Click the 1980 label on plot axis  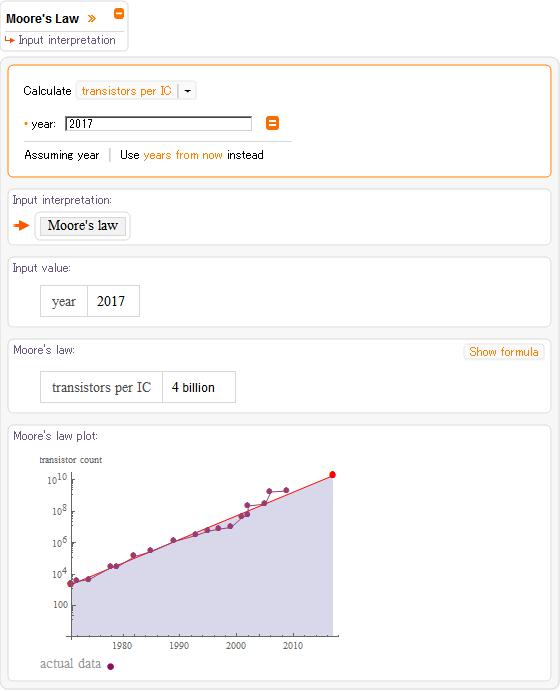coord(122,645)
